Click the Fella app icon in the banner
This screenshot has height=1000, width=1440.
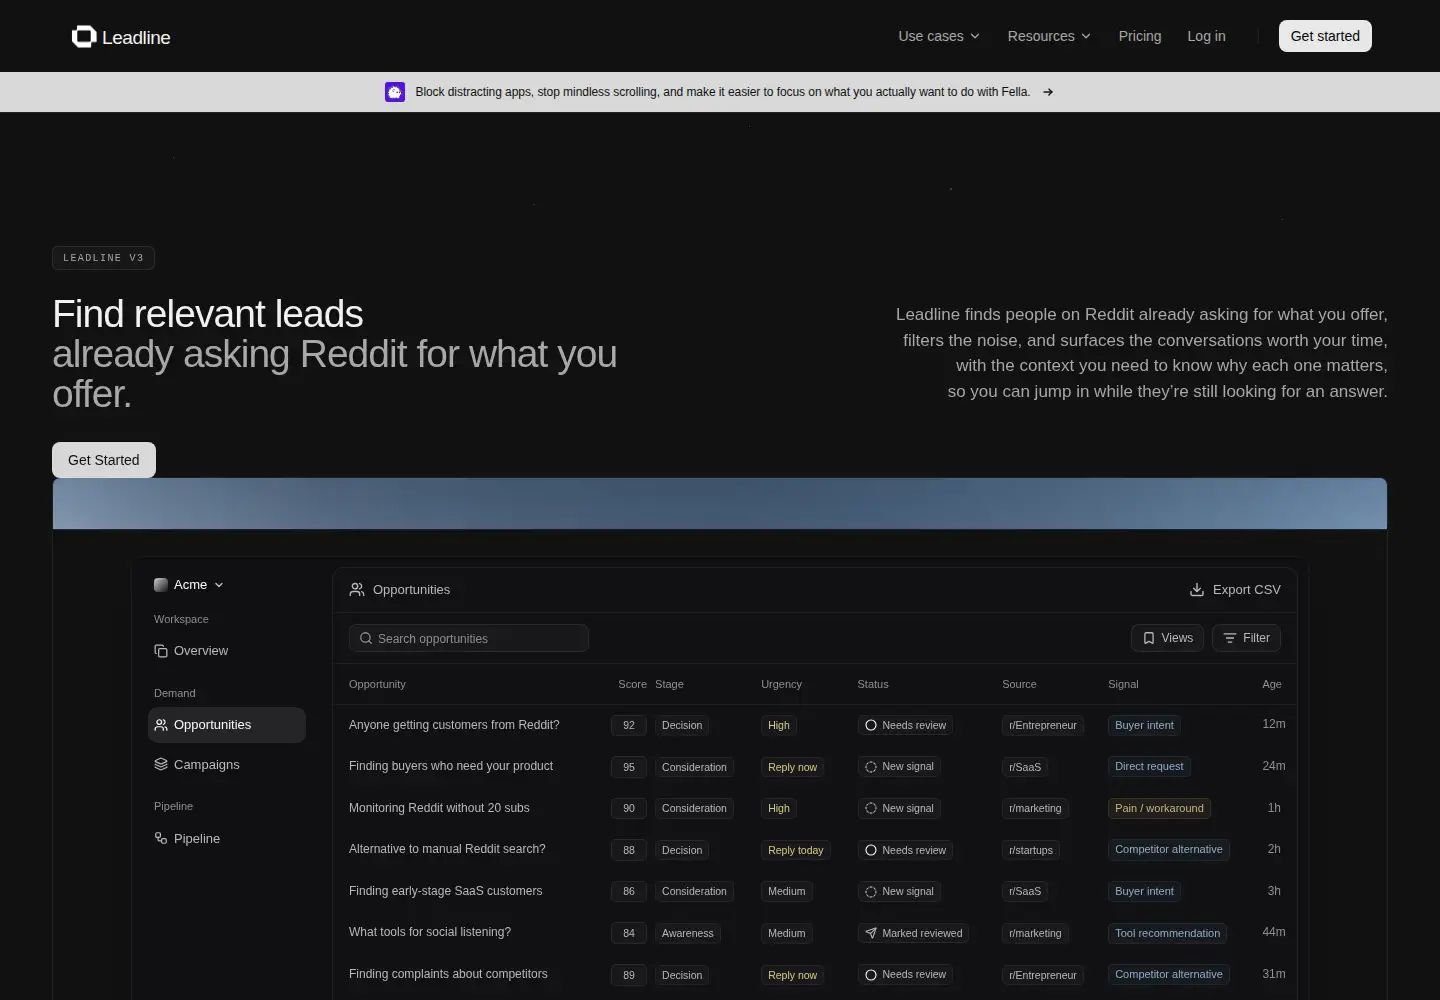(x=395, y=92)
